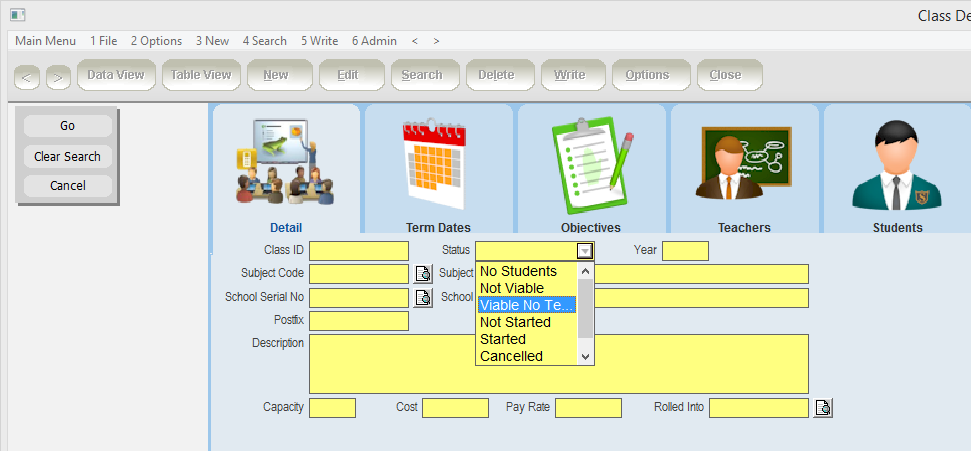Click into the Class ID field
The image size is (971, 451).
359,251
